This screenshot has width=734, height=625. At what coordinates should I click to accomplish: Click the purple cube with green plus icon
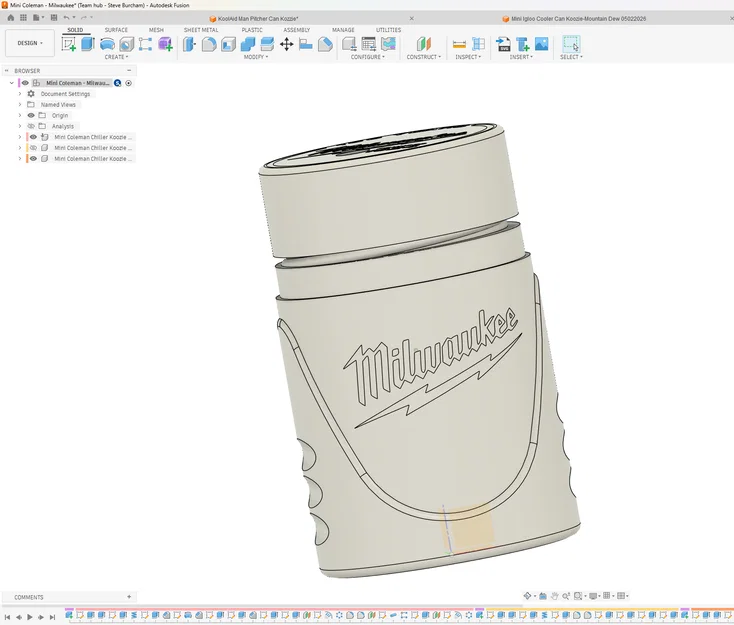(x=165, y=44)
